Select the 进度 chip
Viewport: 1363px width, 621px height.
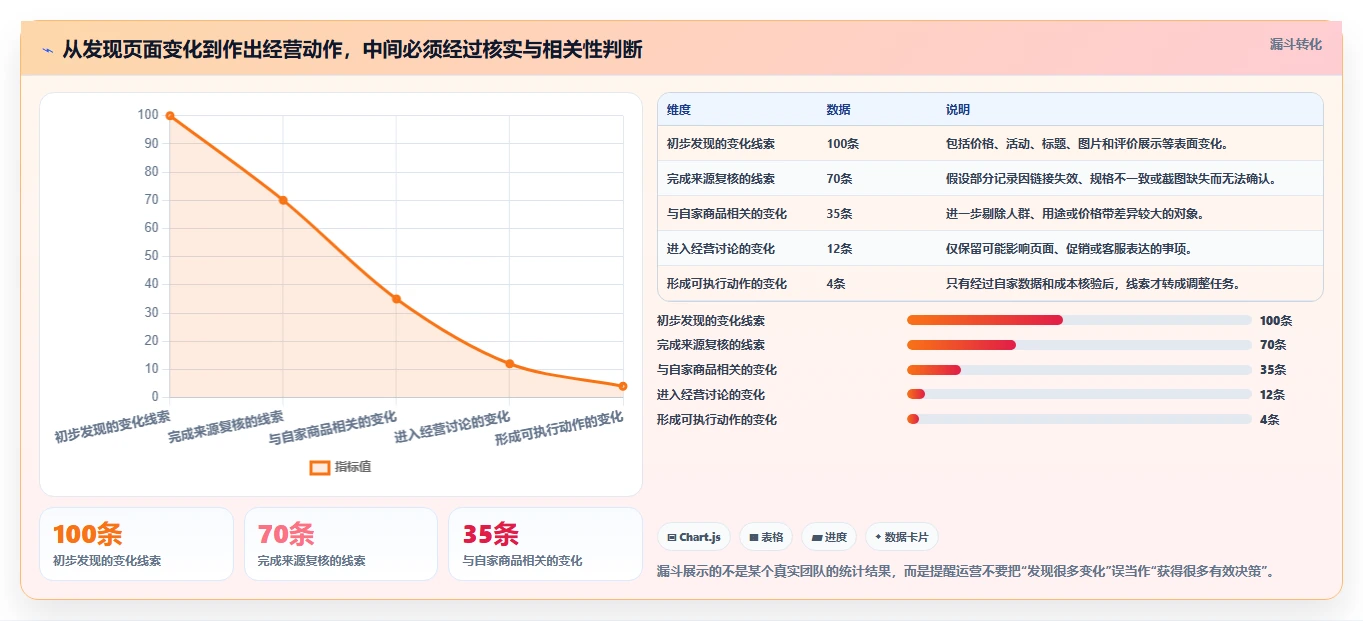[x=829, y=537]
